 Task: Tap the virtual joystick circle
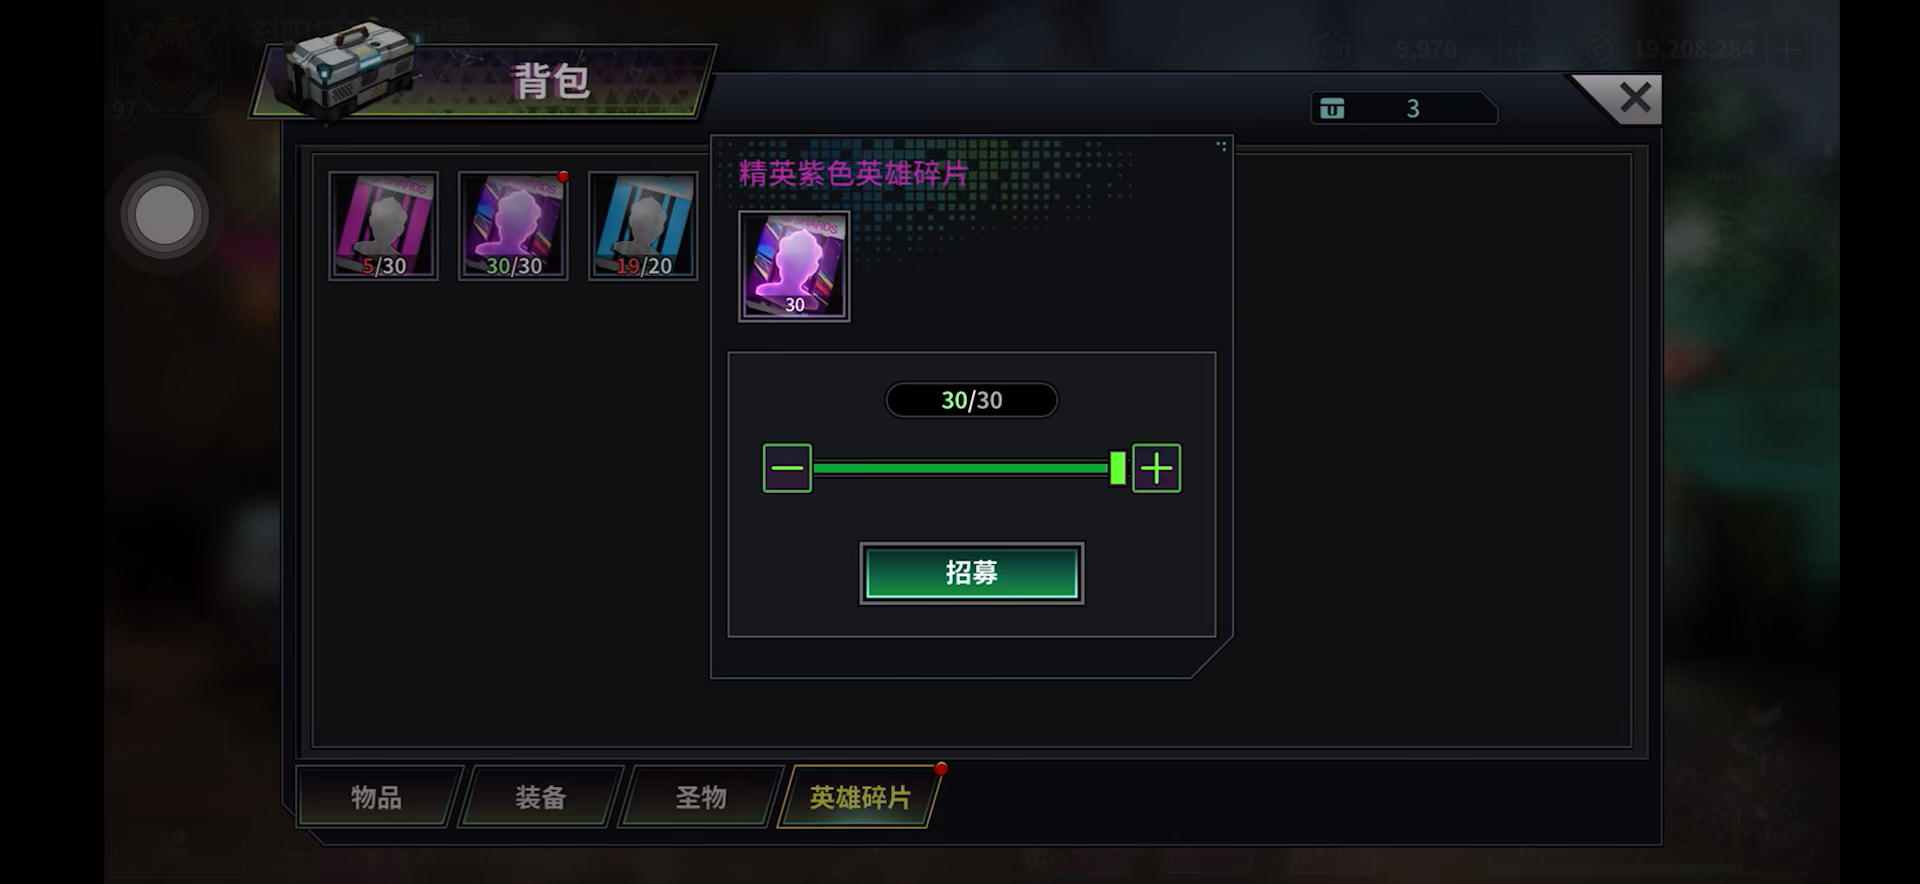165,215
